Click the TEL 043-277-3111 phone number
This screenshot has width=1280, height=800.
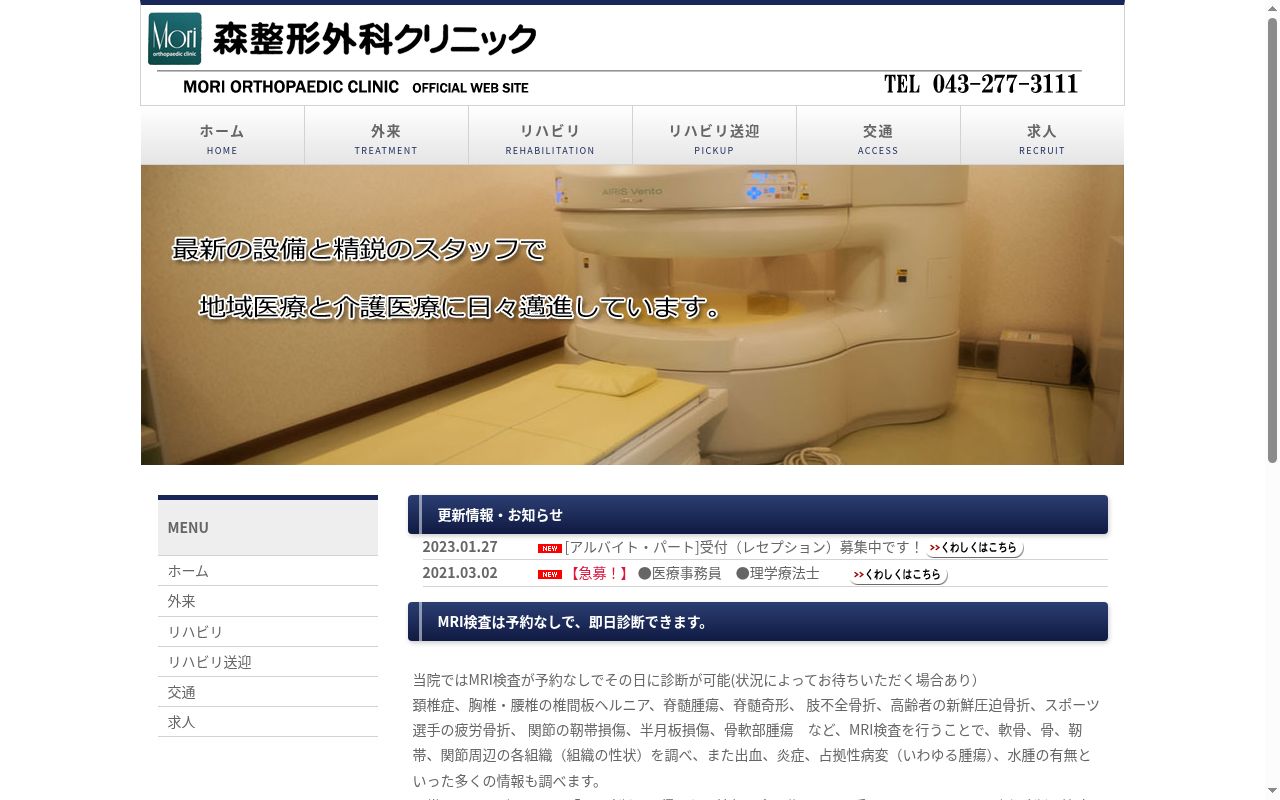pyautogui.click(x=981, y=84)
